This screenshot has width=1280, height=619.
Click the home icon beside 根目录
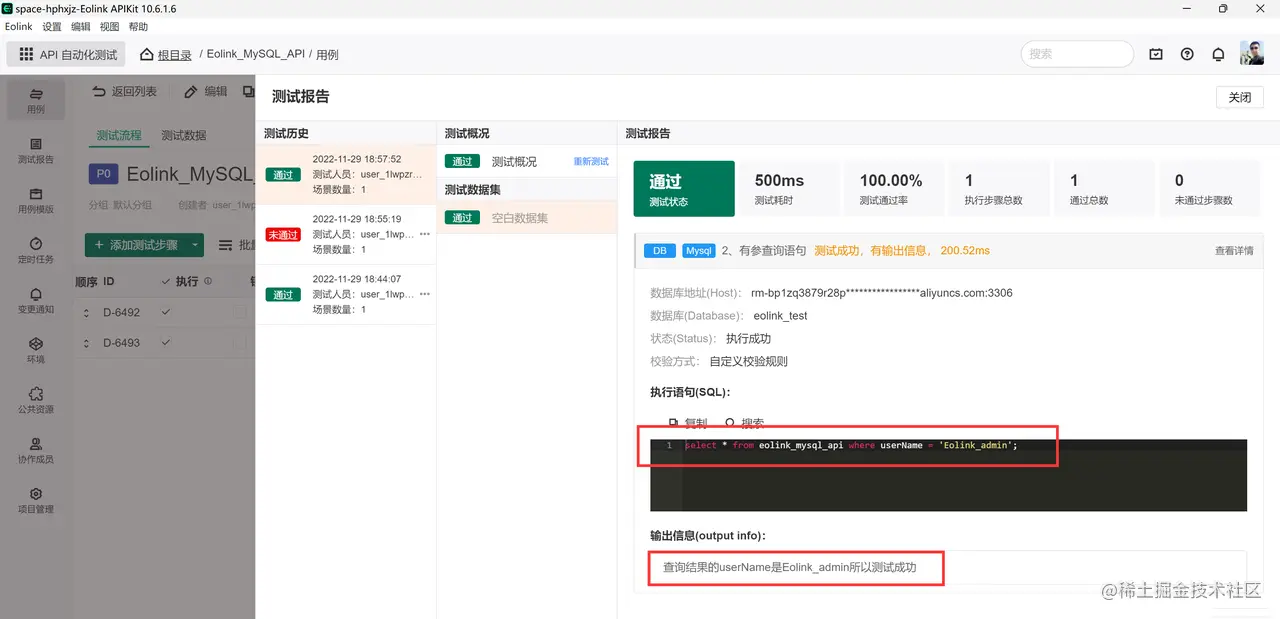pos(147,54)
